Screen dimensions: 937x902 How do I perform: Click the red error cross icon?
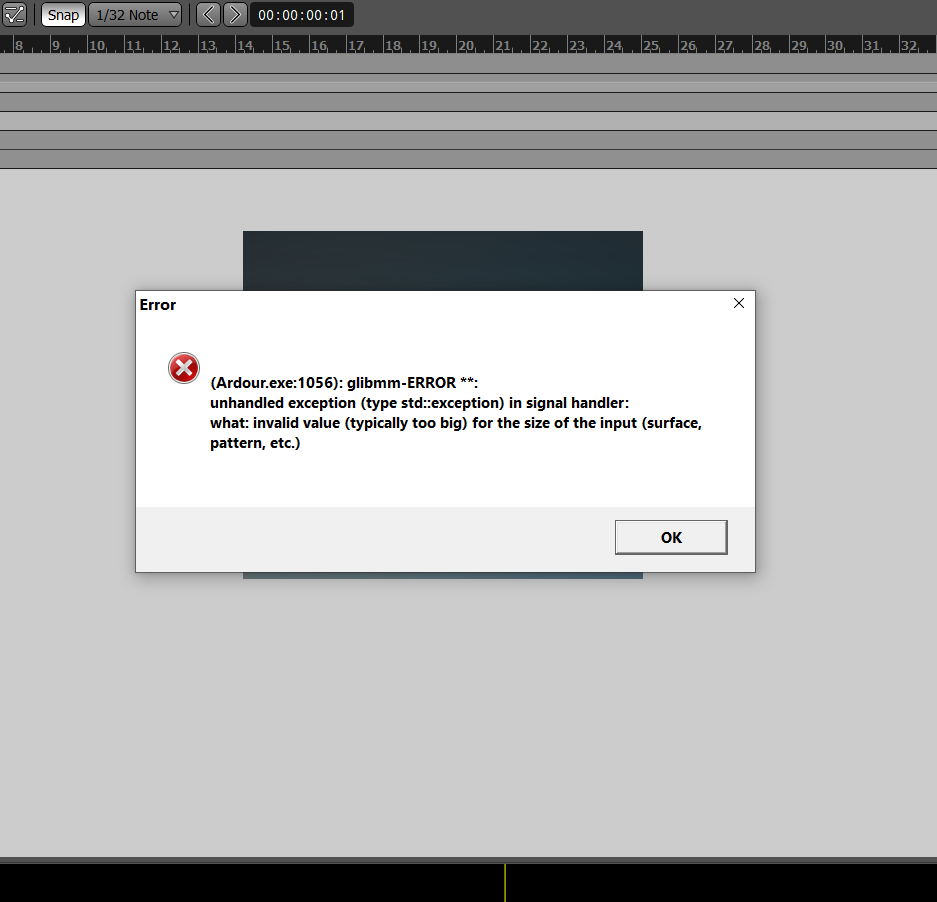point(184,368)
